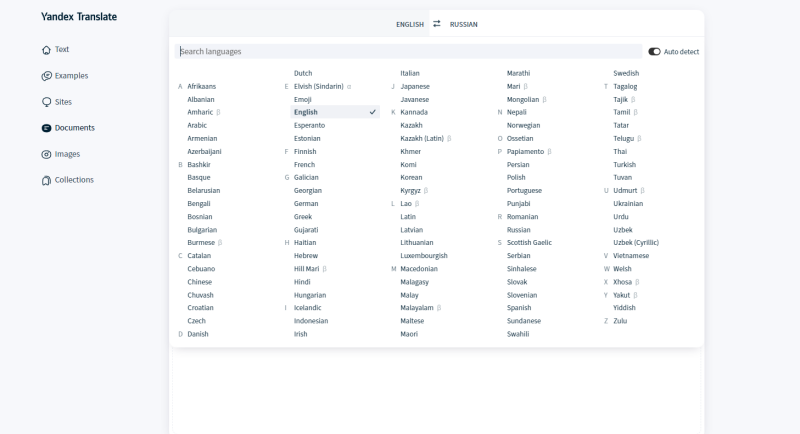Toggle the Auto detect switch

click(x=654, y=51)
